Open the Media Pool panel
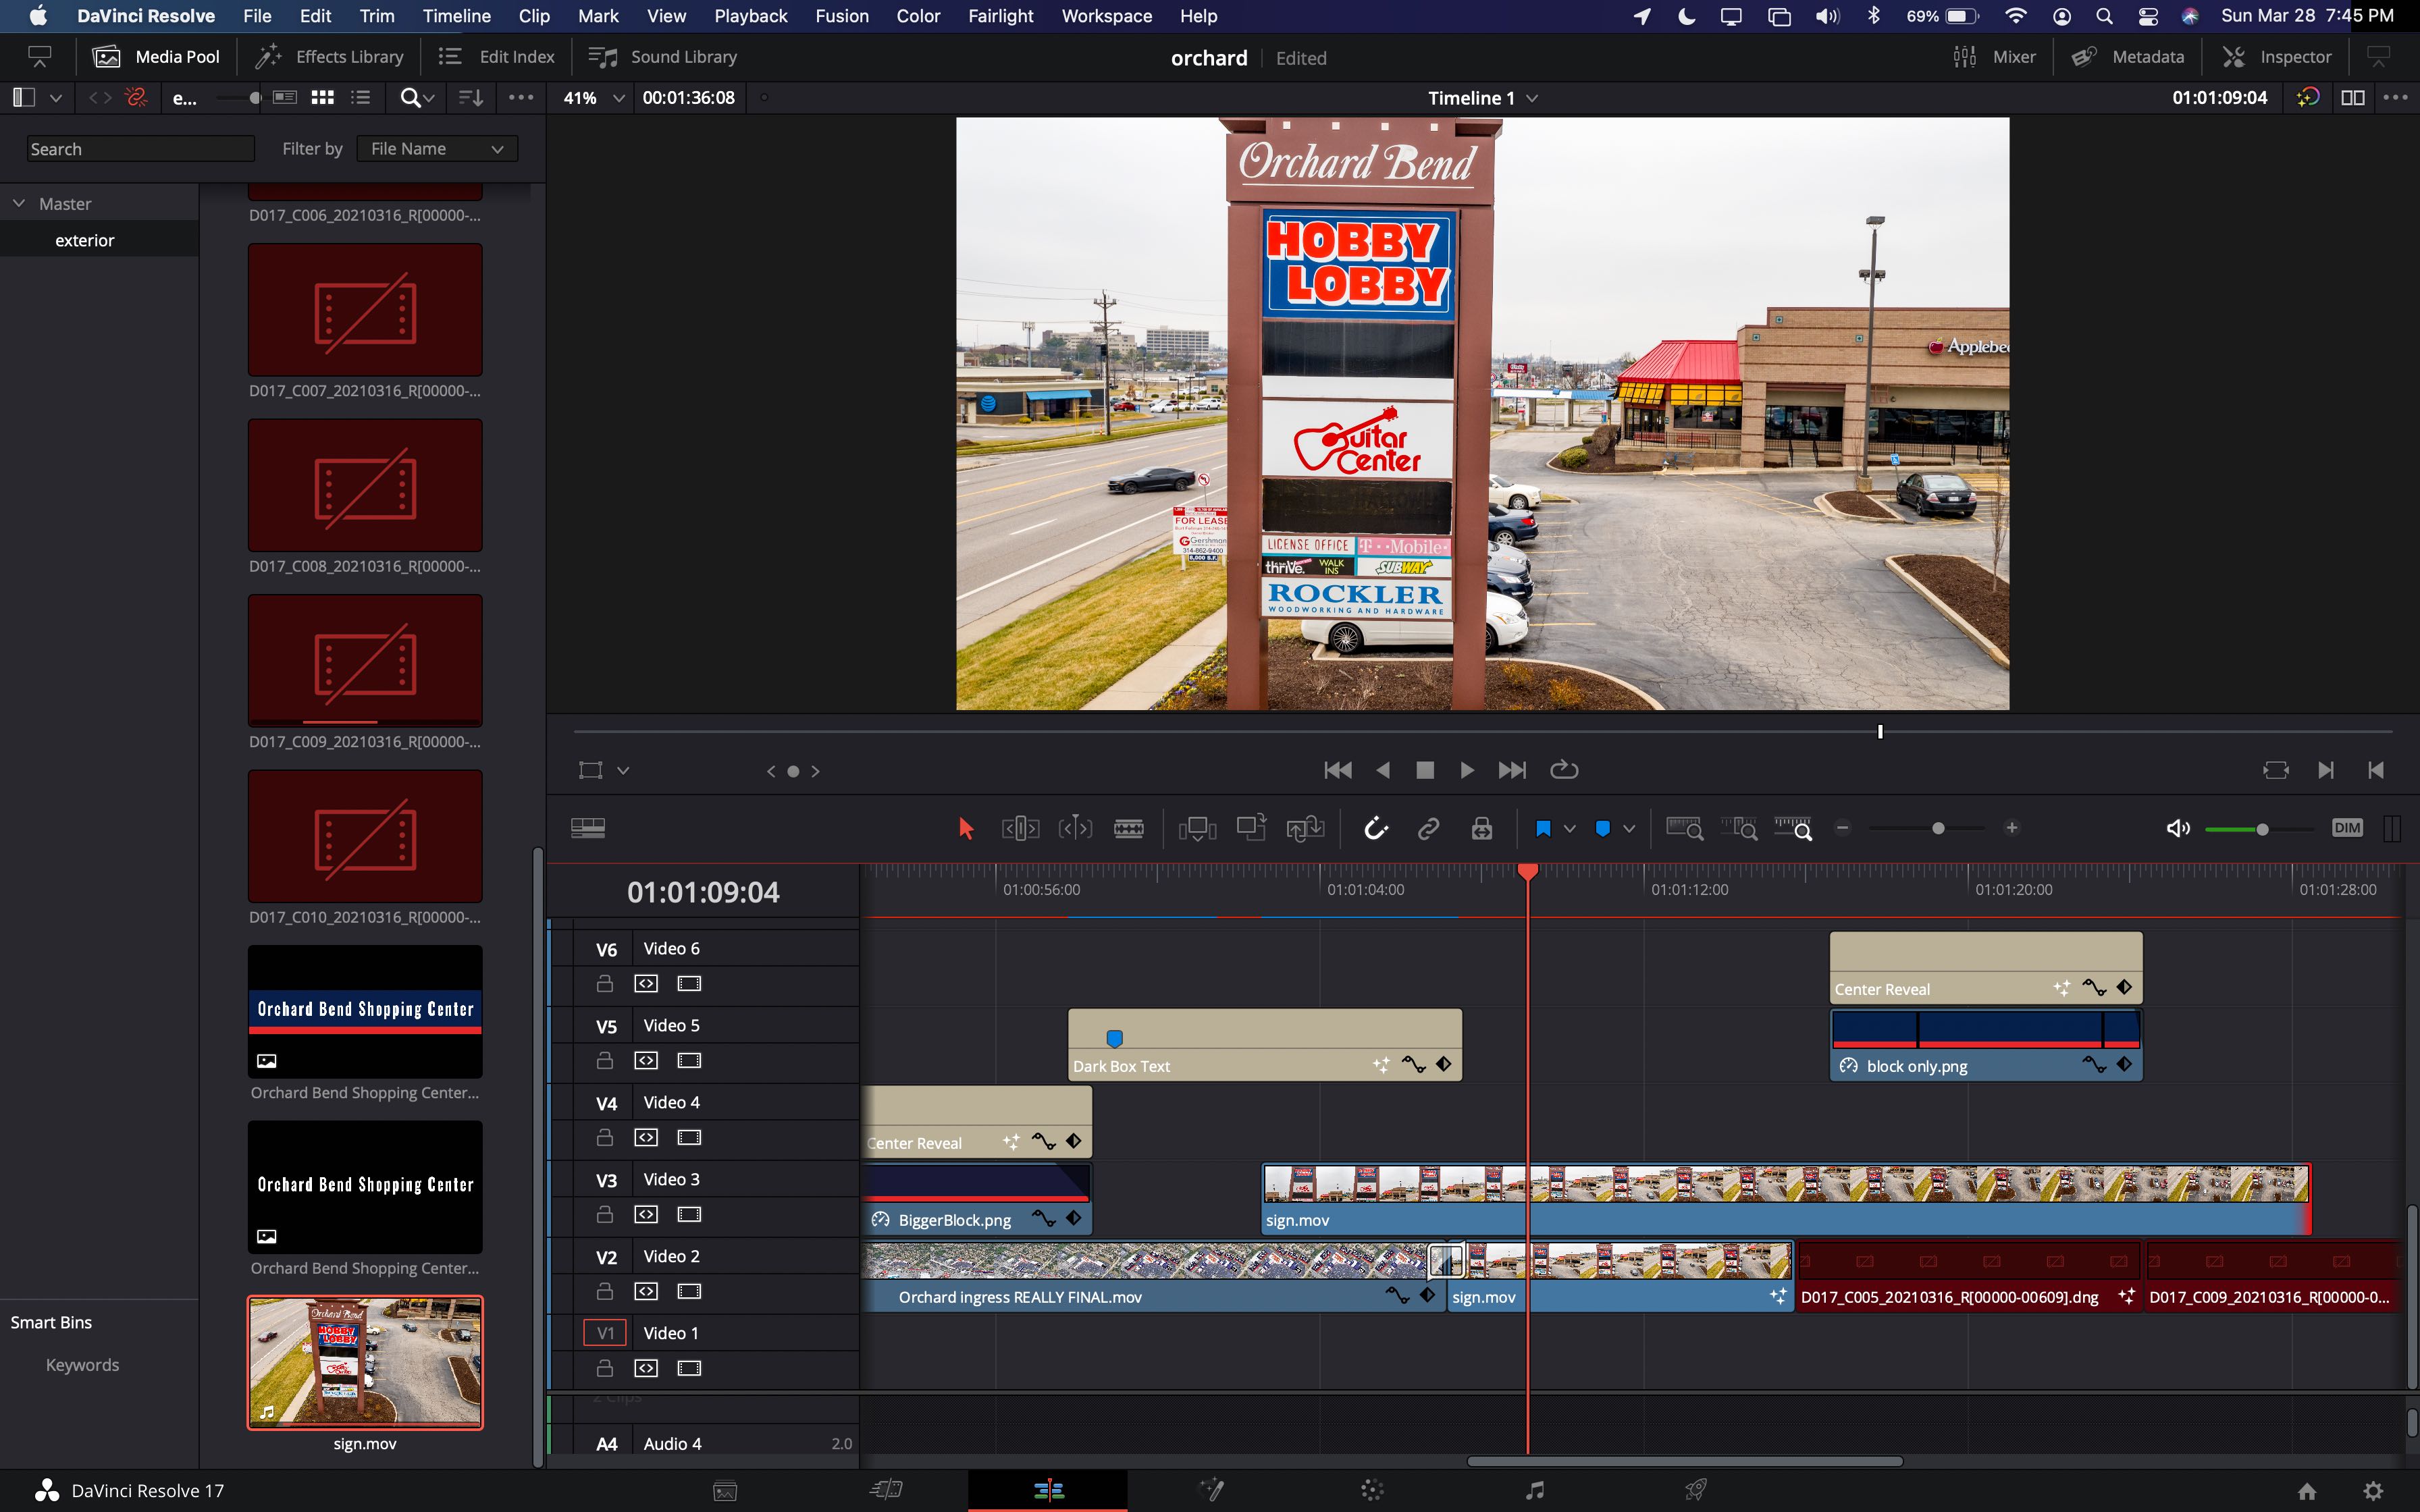This screenshot has height=1512, width=2420. (x=156, y=57)
